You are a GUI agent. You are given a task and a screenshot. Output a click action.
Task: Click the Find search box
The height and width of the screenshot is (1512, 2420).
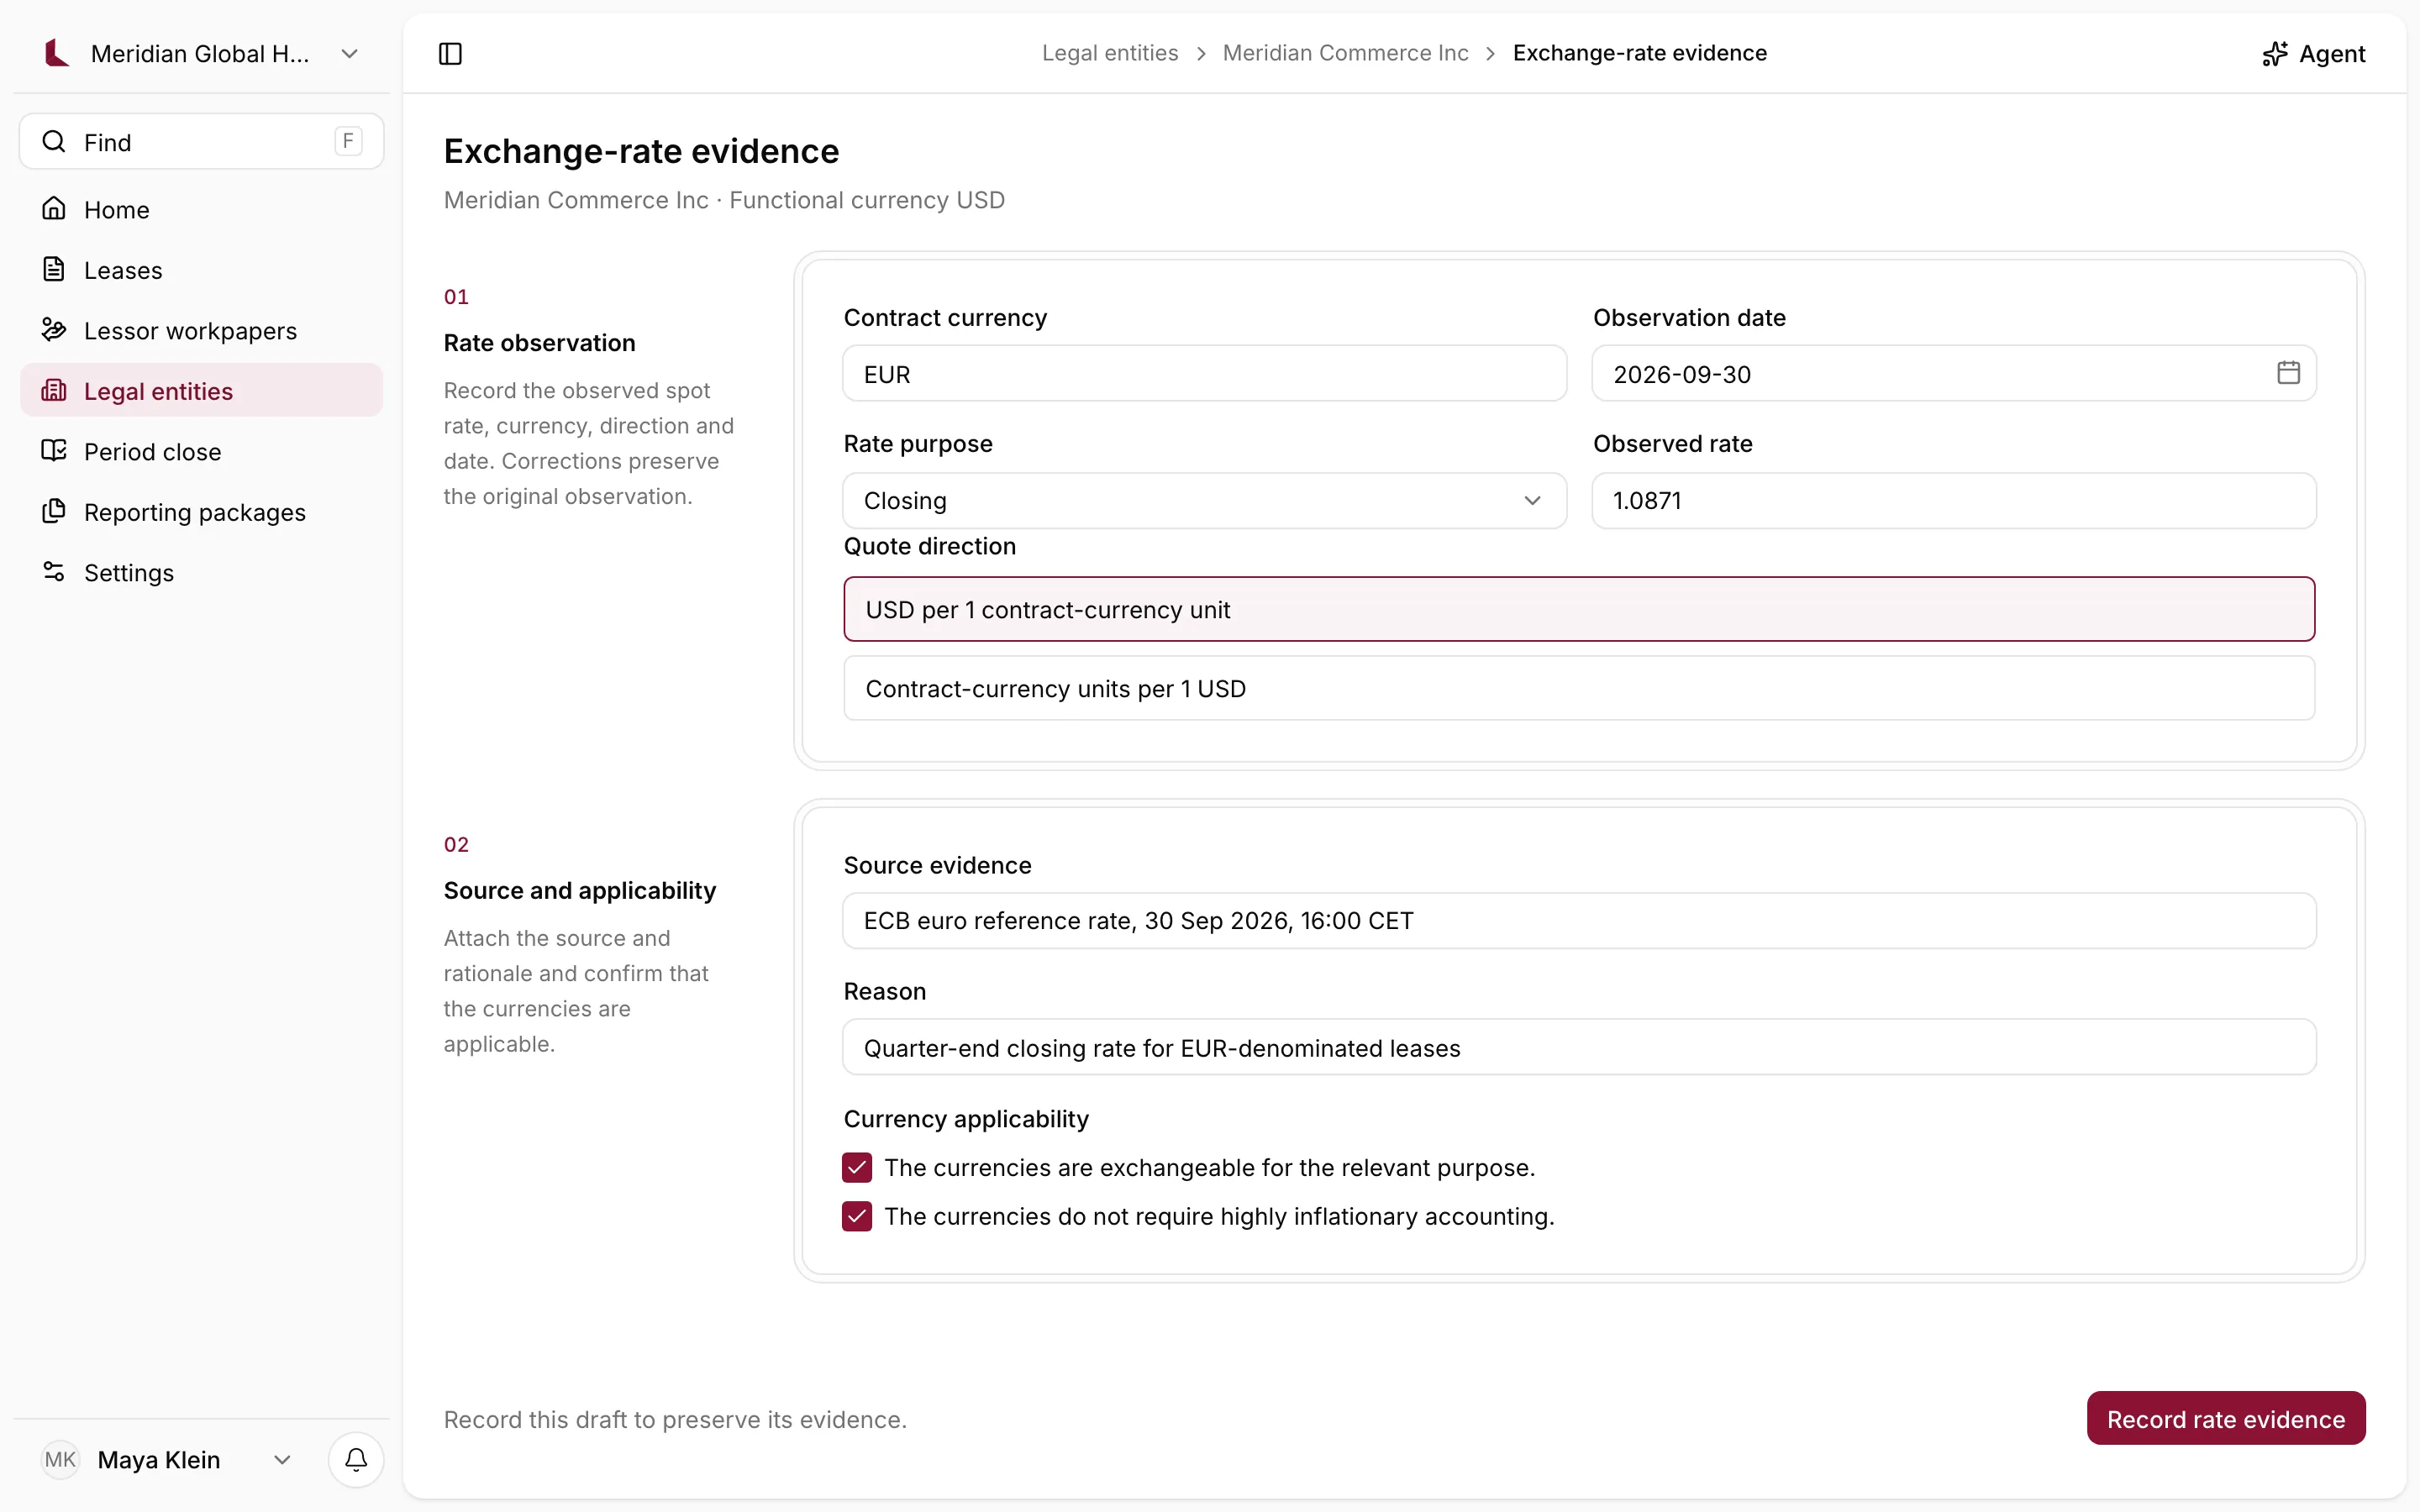201,141
